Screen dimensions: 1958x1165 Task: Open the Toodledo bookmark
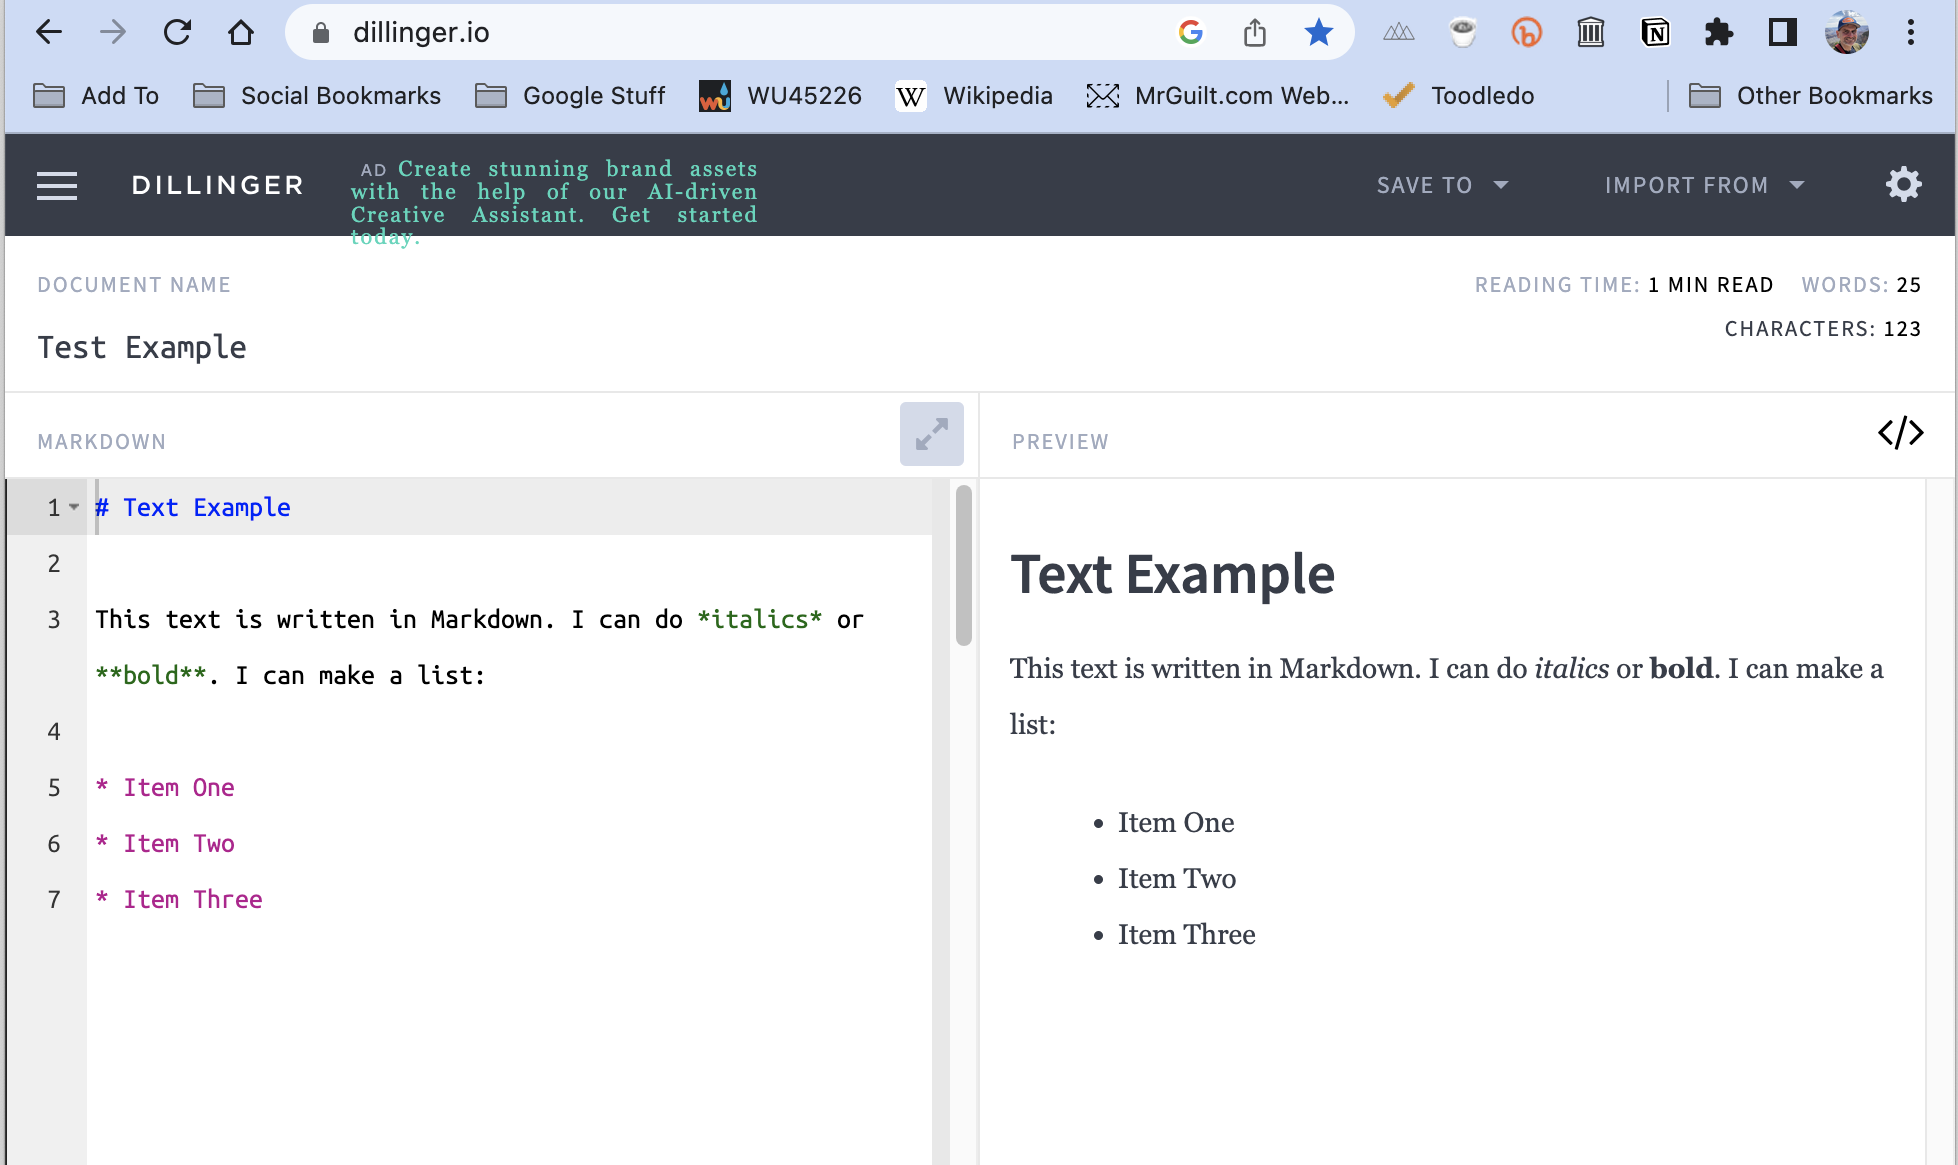tap(1459, 96)
